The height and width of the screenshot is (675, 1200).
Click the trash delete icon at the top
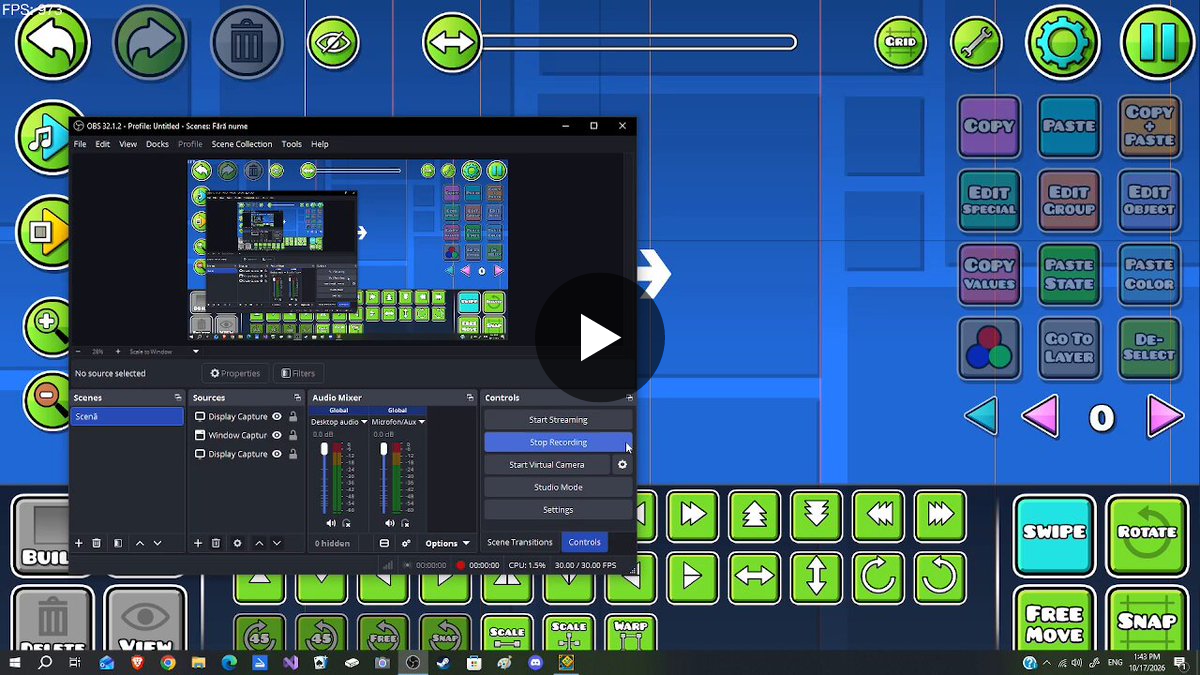(x=246, y=43)
